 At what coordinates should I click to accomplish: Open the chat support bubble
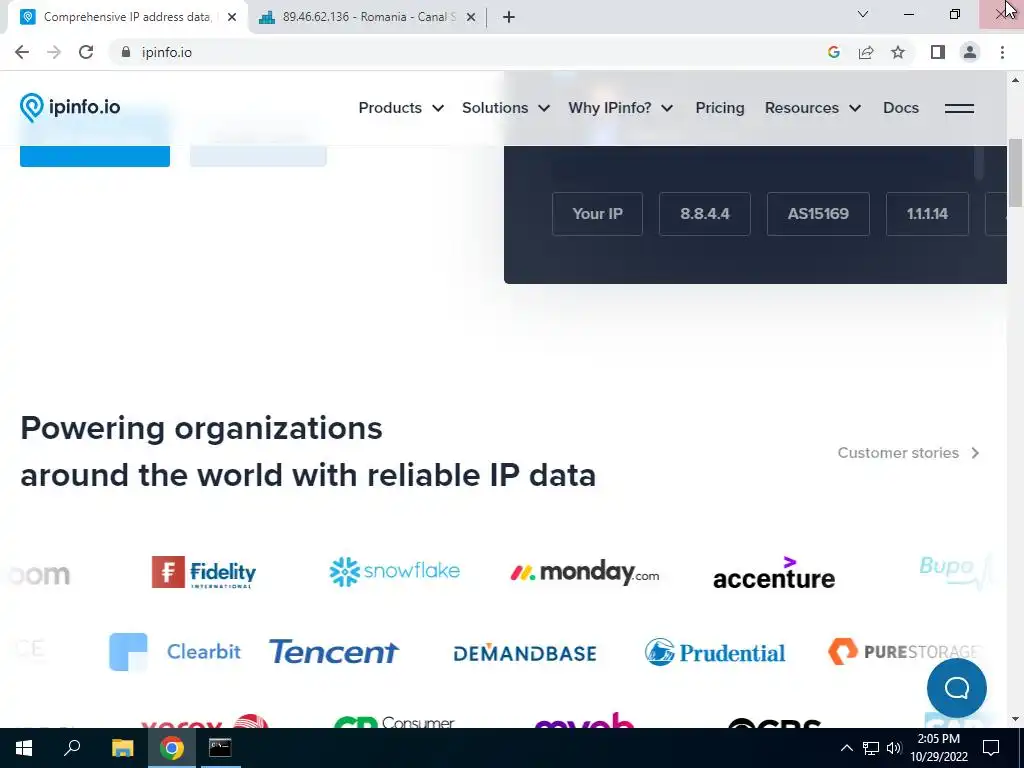(x=957, y=688)
